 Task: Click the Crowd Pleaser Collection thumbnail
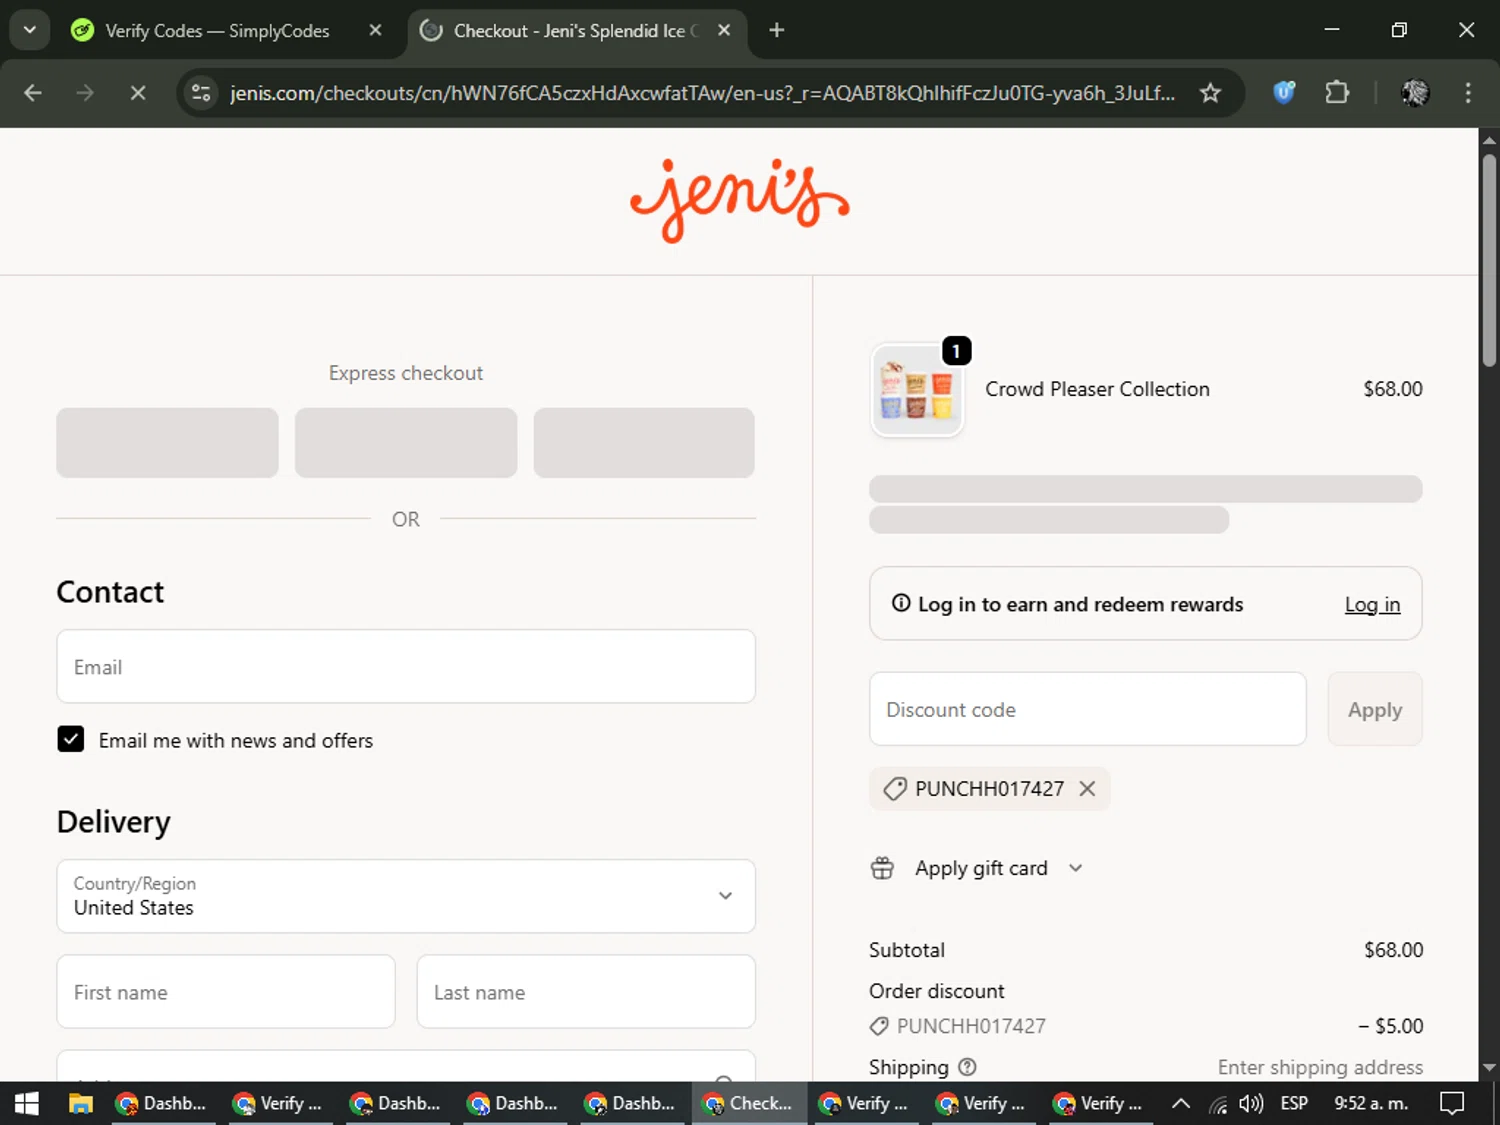point(917,390)
